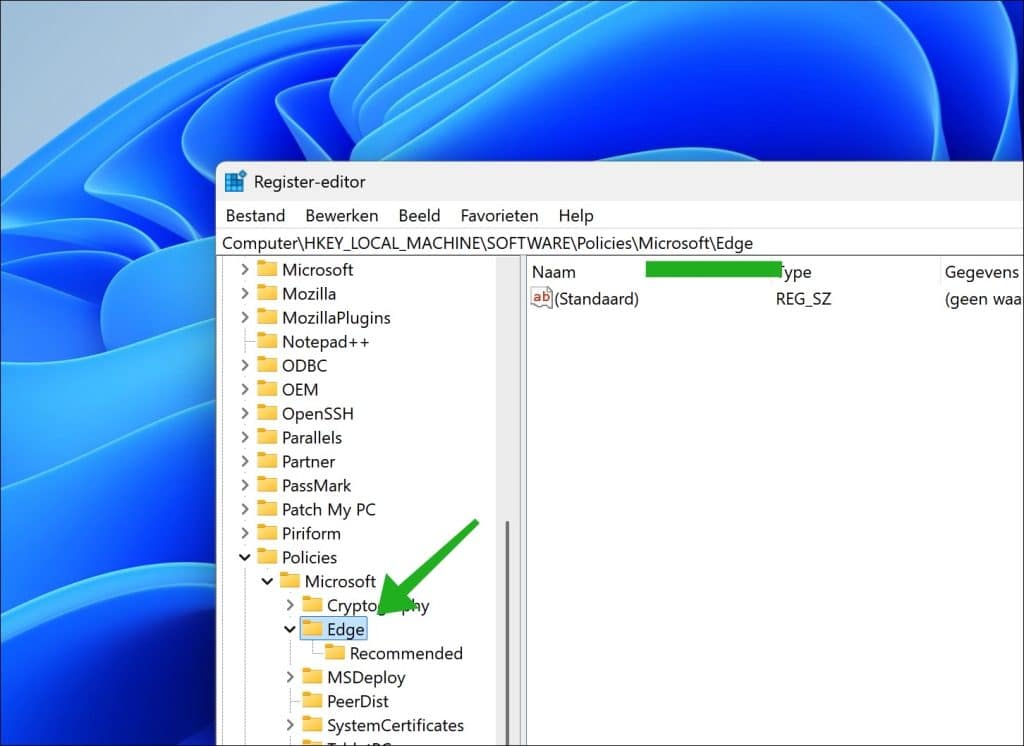
Task: Expand the ODBC key
Action: click(x=245, y=365)
